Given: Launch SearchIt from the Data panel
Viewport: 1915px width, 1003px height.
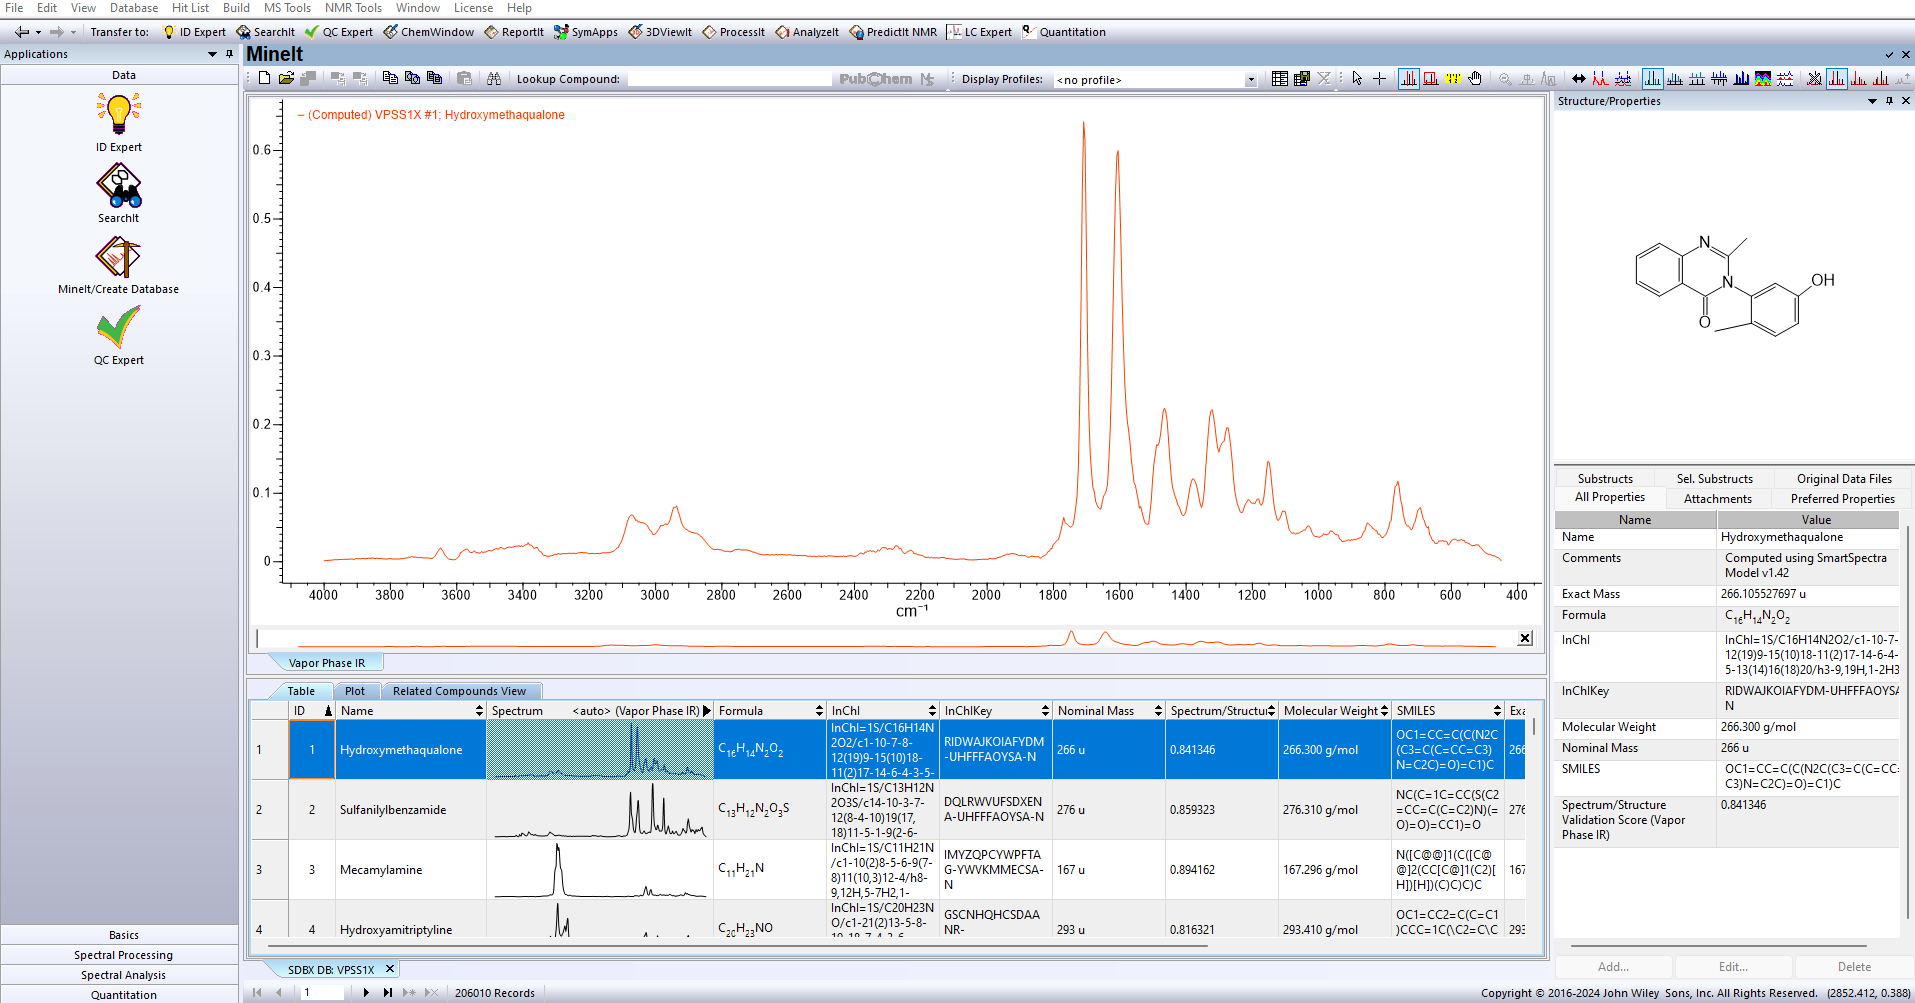Looking at the screenshot, I should tap(118, 185).
